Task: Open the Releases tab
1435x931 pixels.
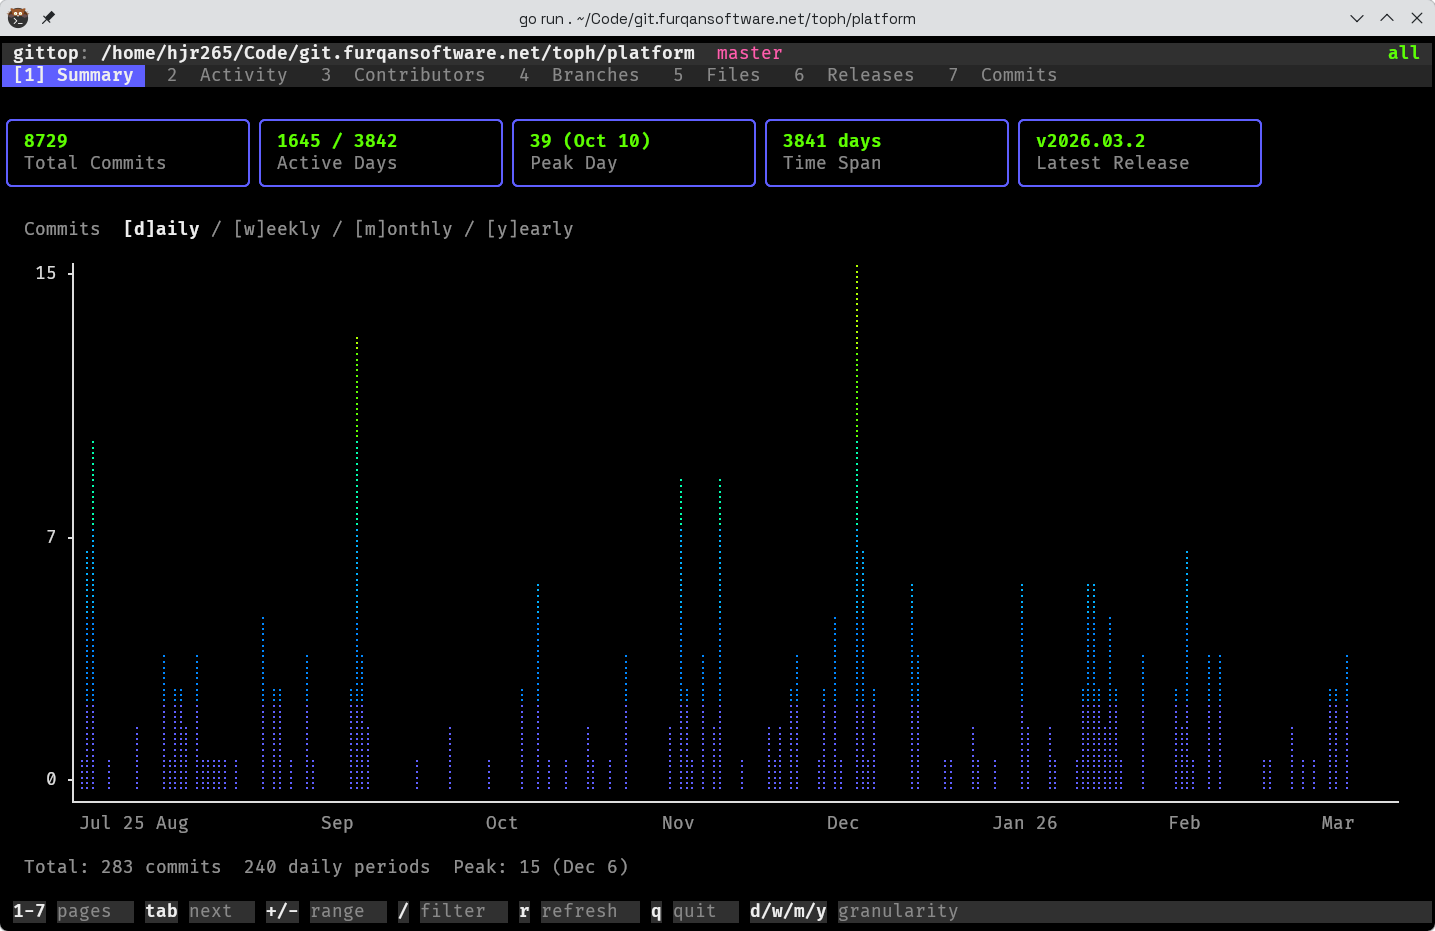Action: [x=869, y=74]
